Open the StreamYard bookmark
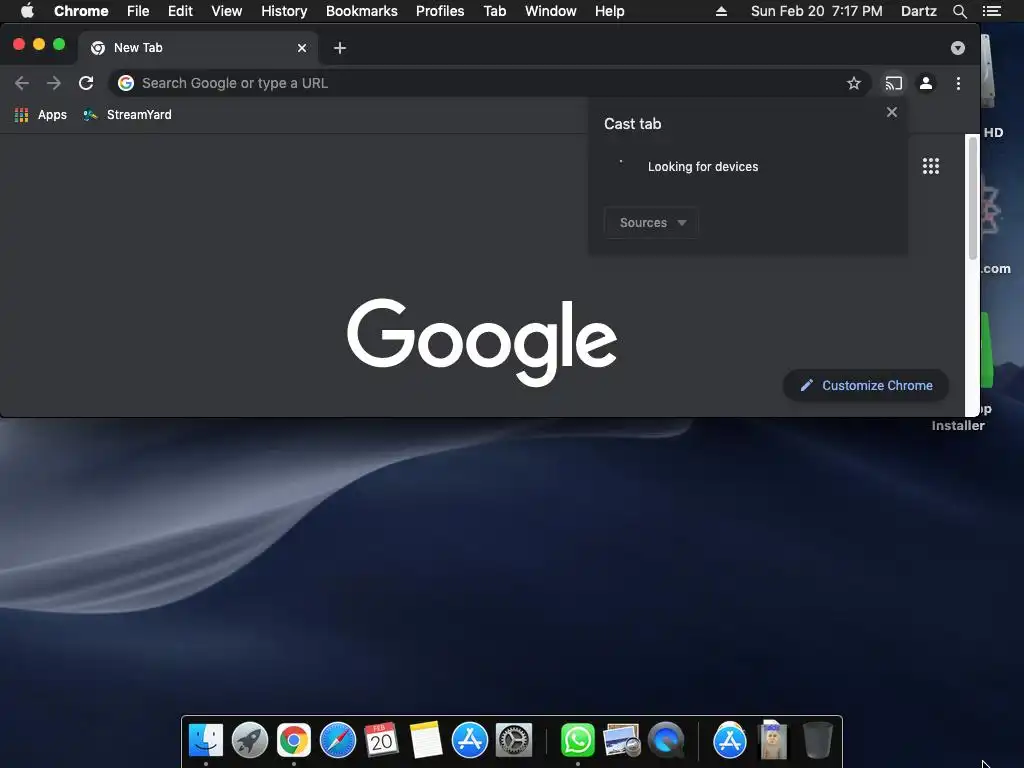1024x768 pixels. [x=127, y=115]
